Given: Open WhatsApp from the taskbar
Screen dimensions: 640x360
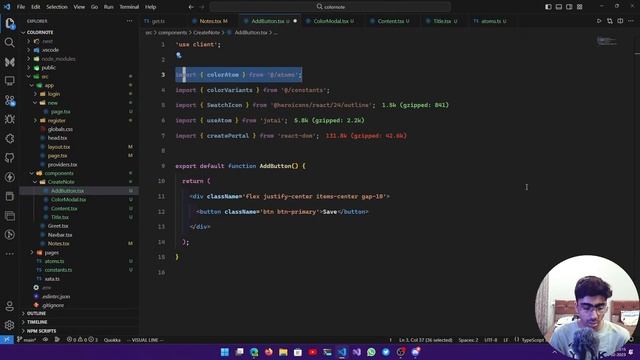Looking at the screenshot, I should 371,352.
